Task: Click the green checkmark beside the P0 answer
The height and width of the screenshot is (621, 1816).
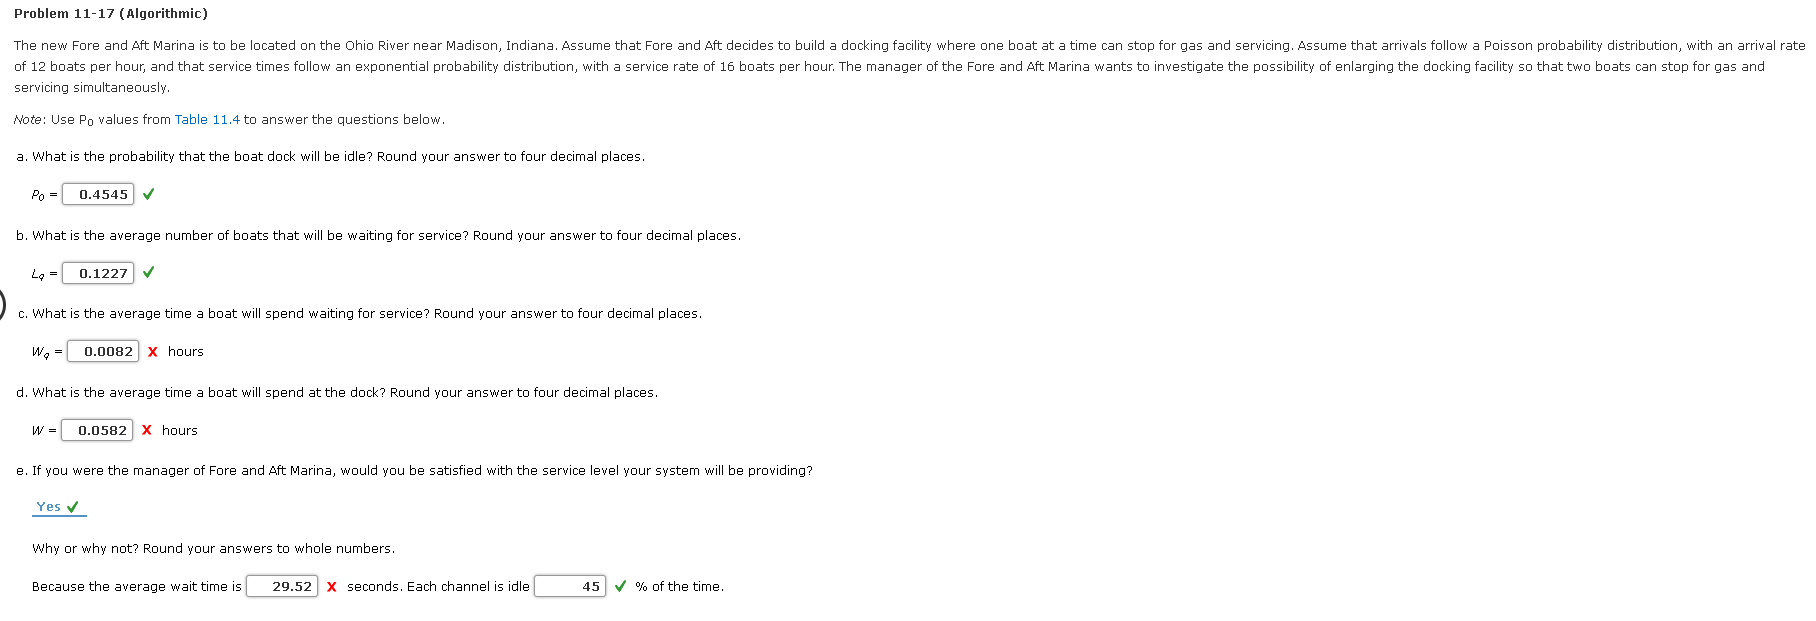Action: (148, 194)
